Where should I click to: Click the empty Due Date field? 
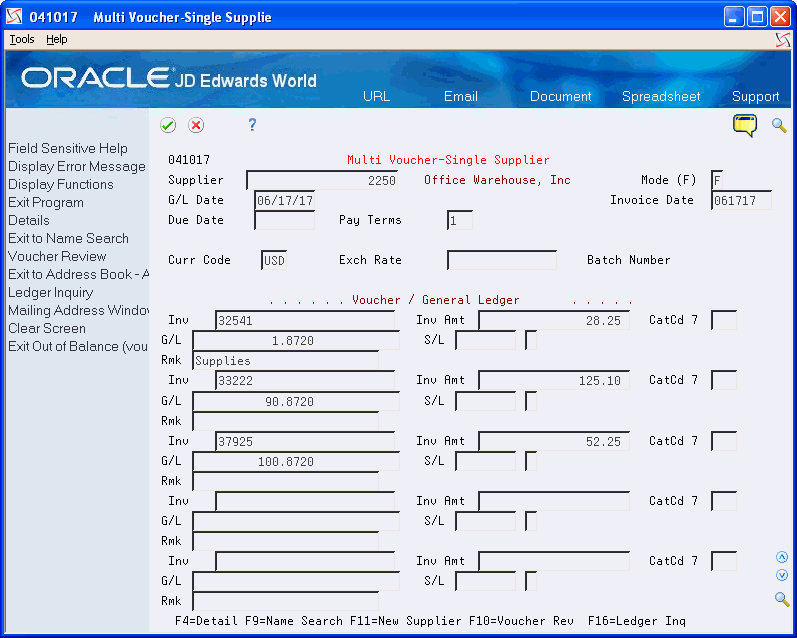[x=284, y=220]
